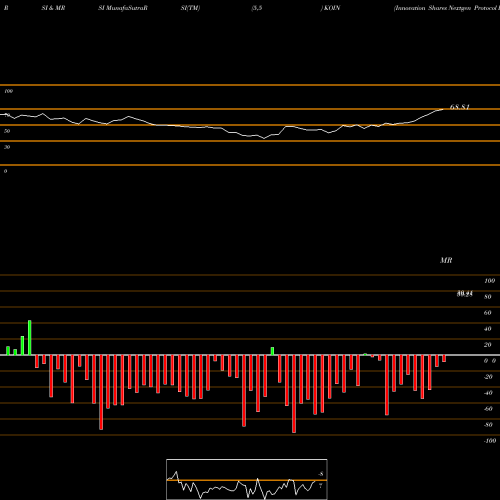Image resolution: width=500 pixels, height=500 pixels.
Task: Click the -100 label on MR axis
Action: coord(490,441)
